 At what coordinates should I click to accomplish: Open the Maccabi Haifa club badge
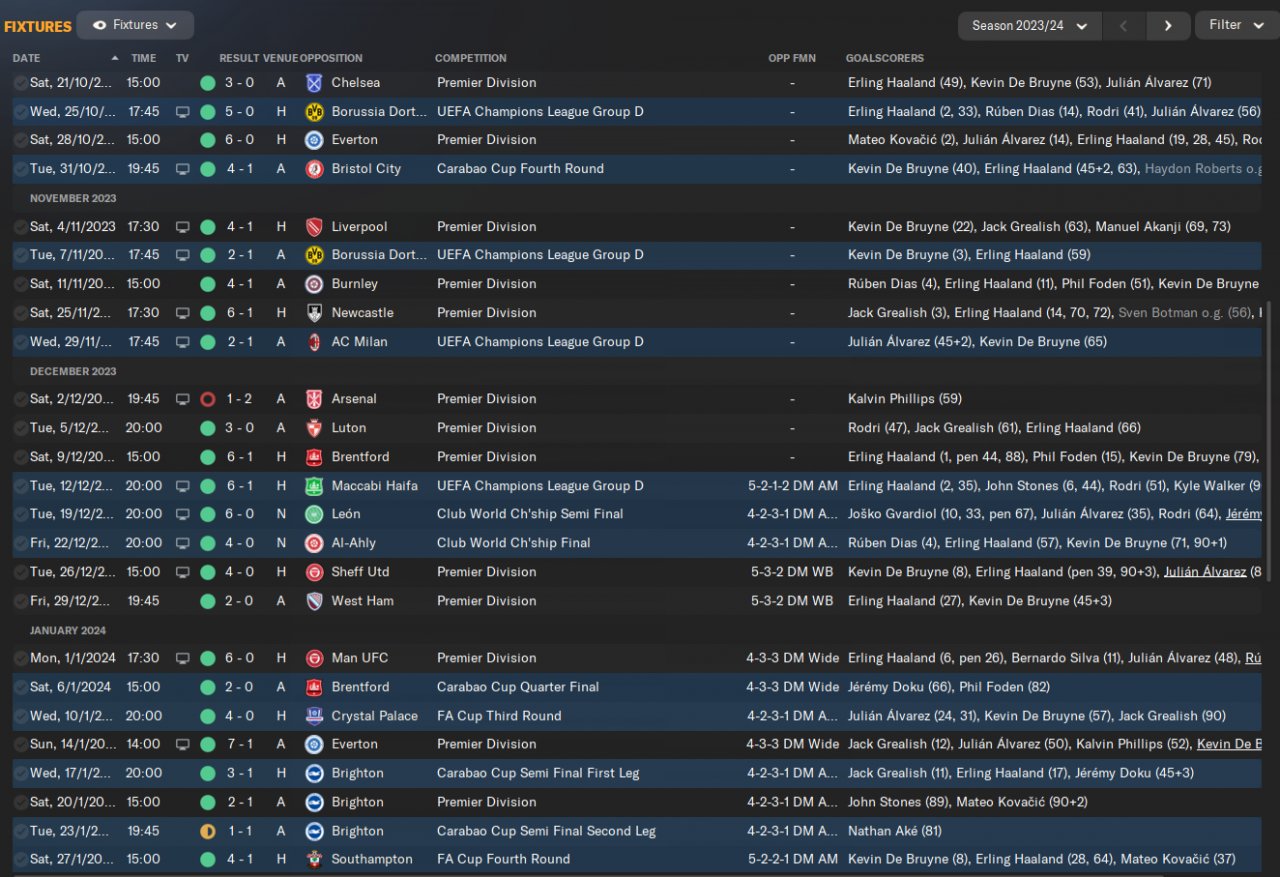(x=314, y=486)
